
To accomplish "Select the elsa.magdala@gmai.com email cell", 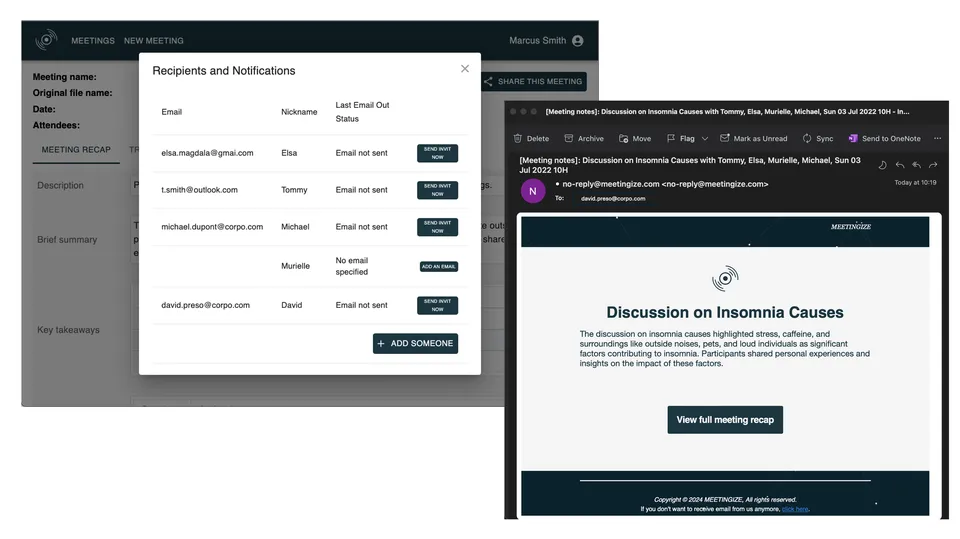I will (207, 153).
